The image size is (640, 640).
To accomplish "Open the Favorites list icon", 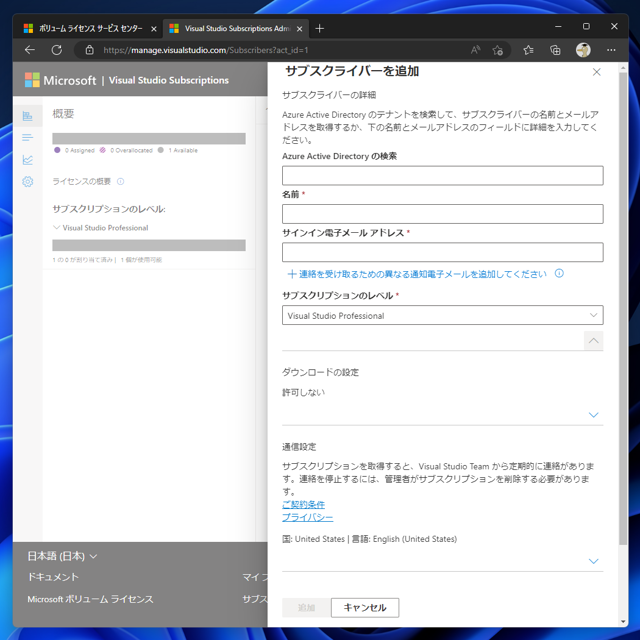I will (528, 50).
